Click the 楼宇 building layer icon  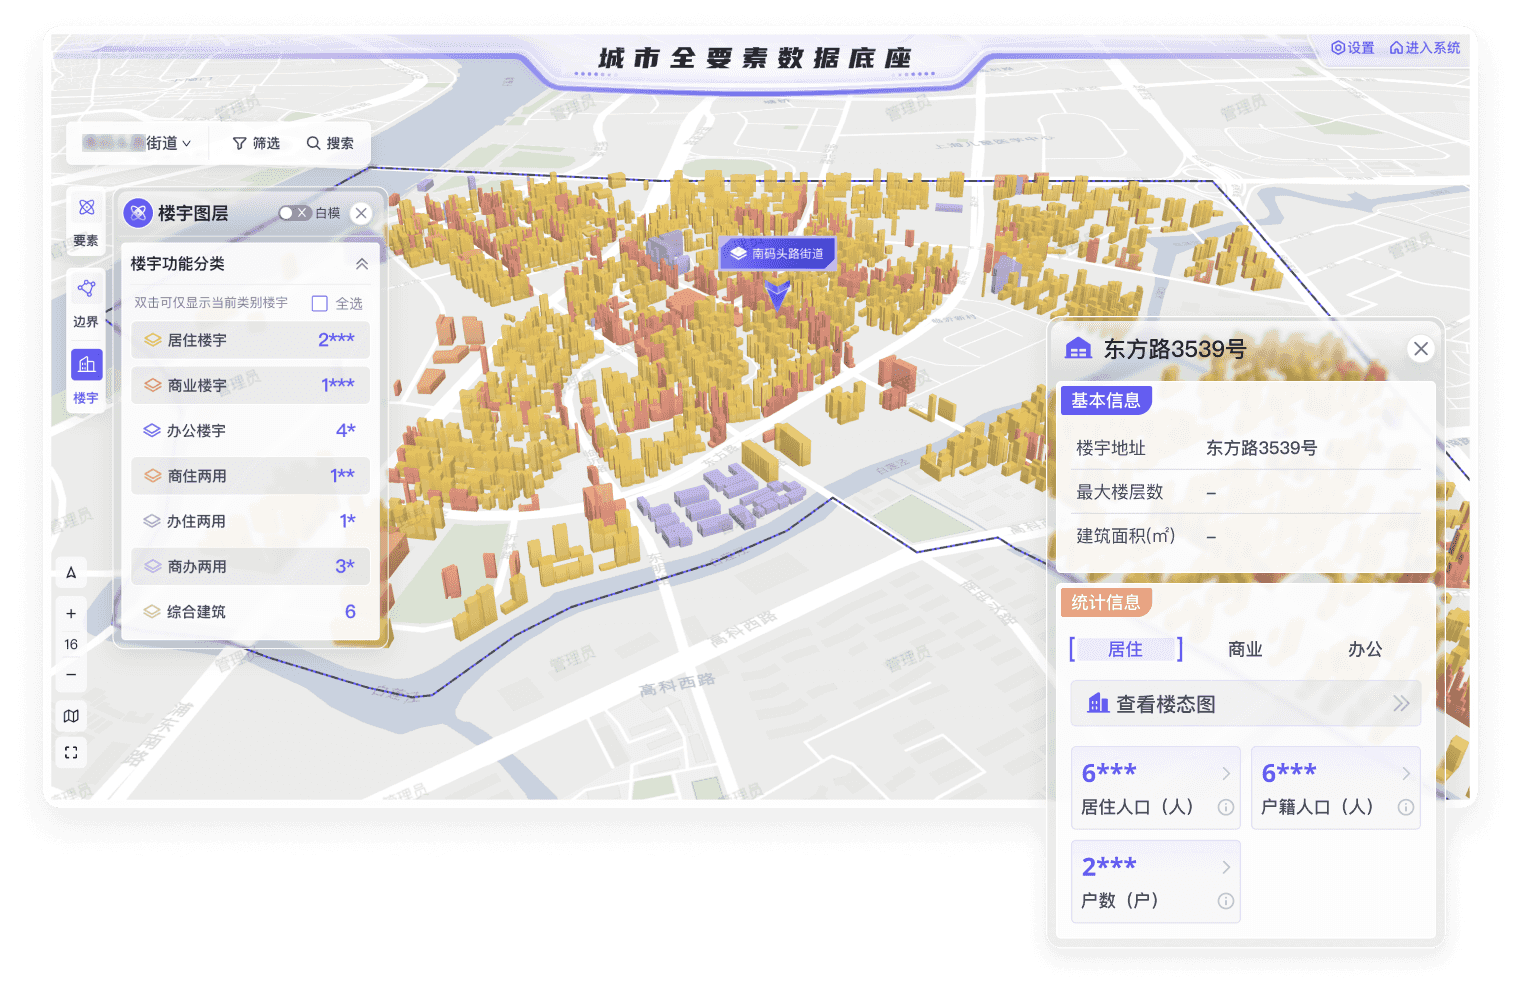tap(86, 365)
